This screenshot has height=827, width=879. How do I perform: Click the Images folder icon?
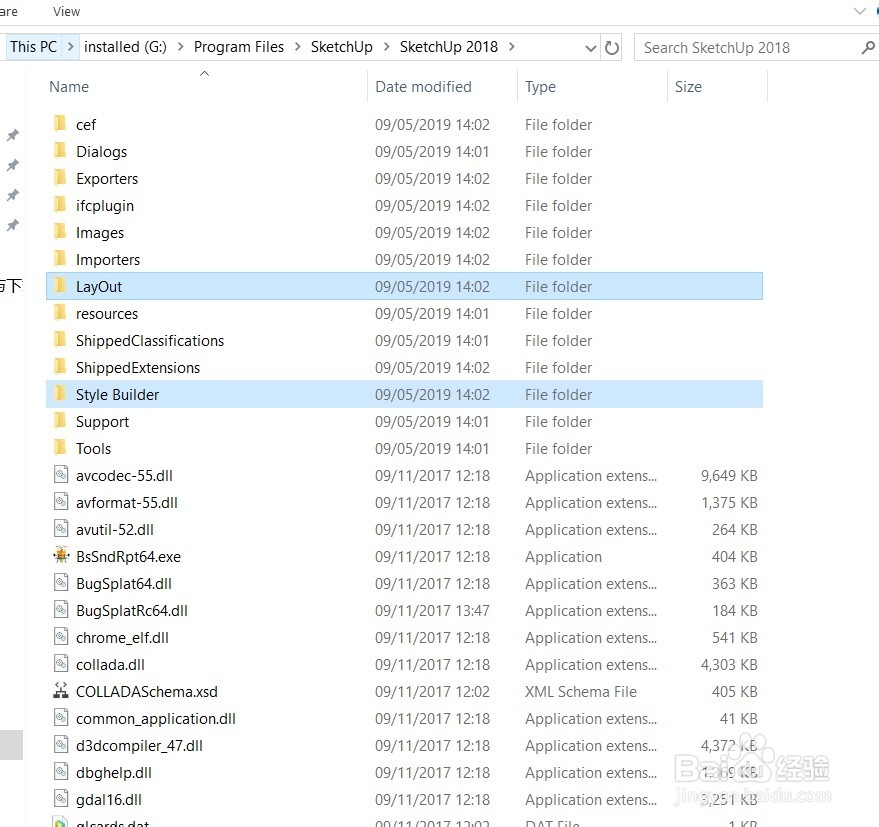point(60,232)
